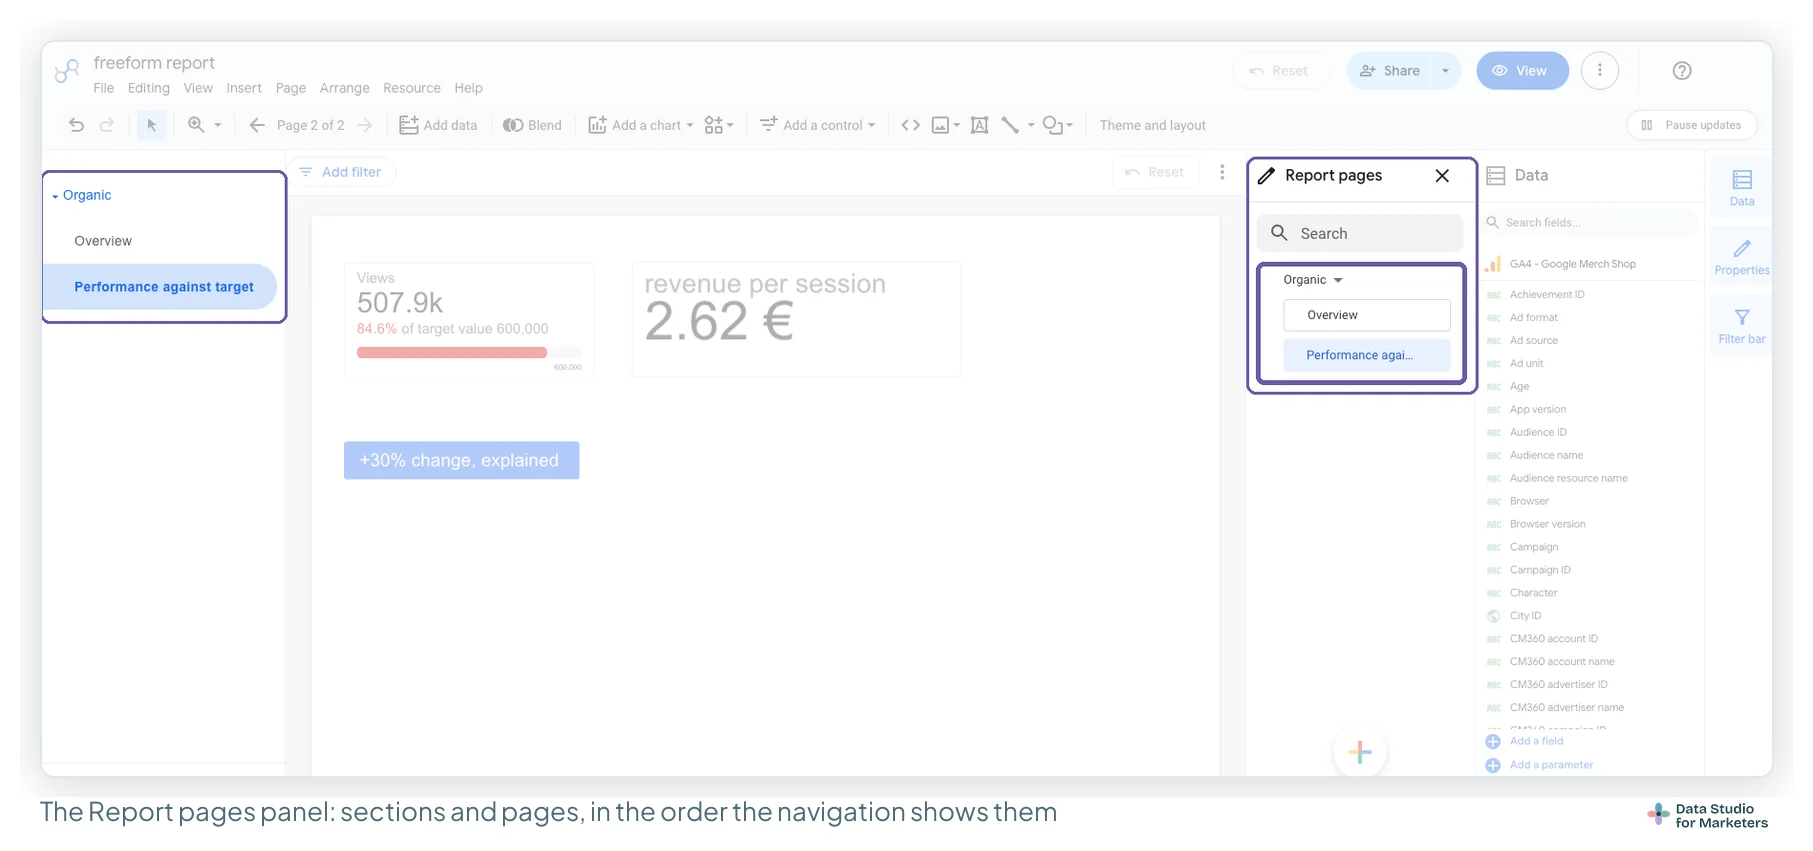Open the Data Studio home logo
The width and height of the screenshot is (1813, 851).
67,71
